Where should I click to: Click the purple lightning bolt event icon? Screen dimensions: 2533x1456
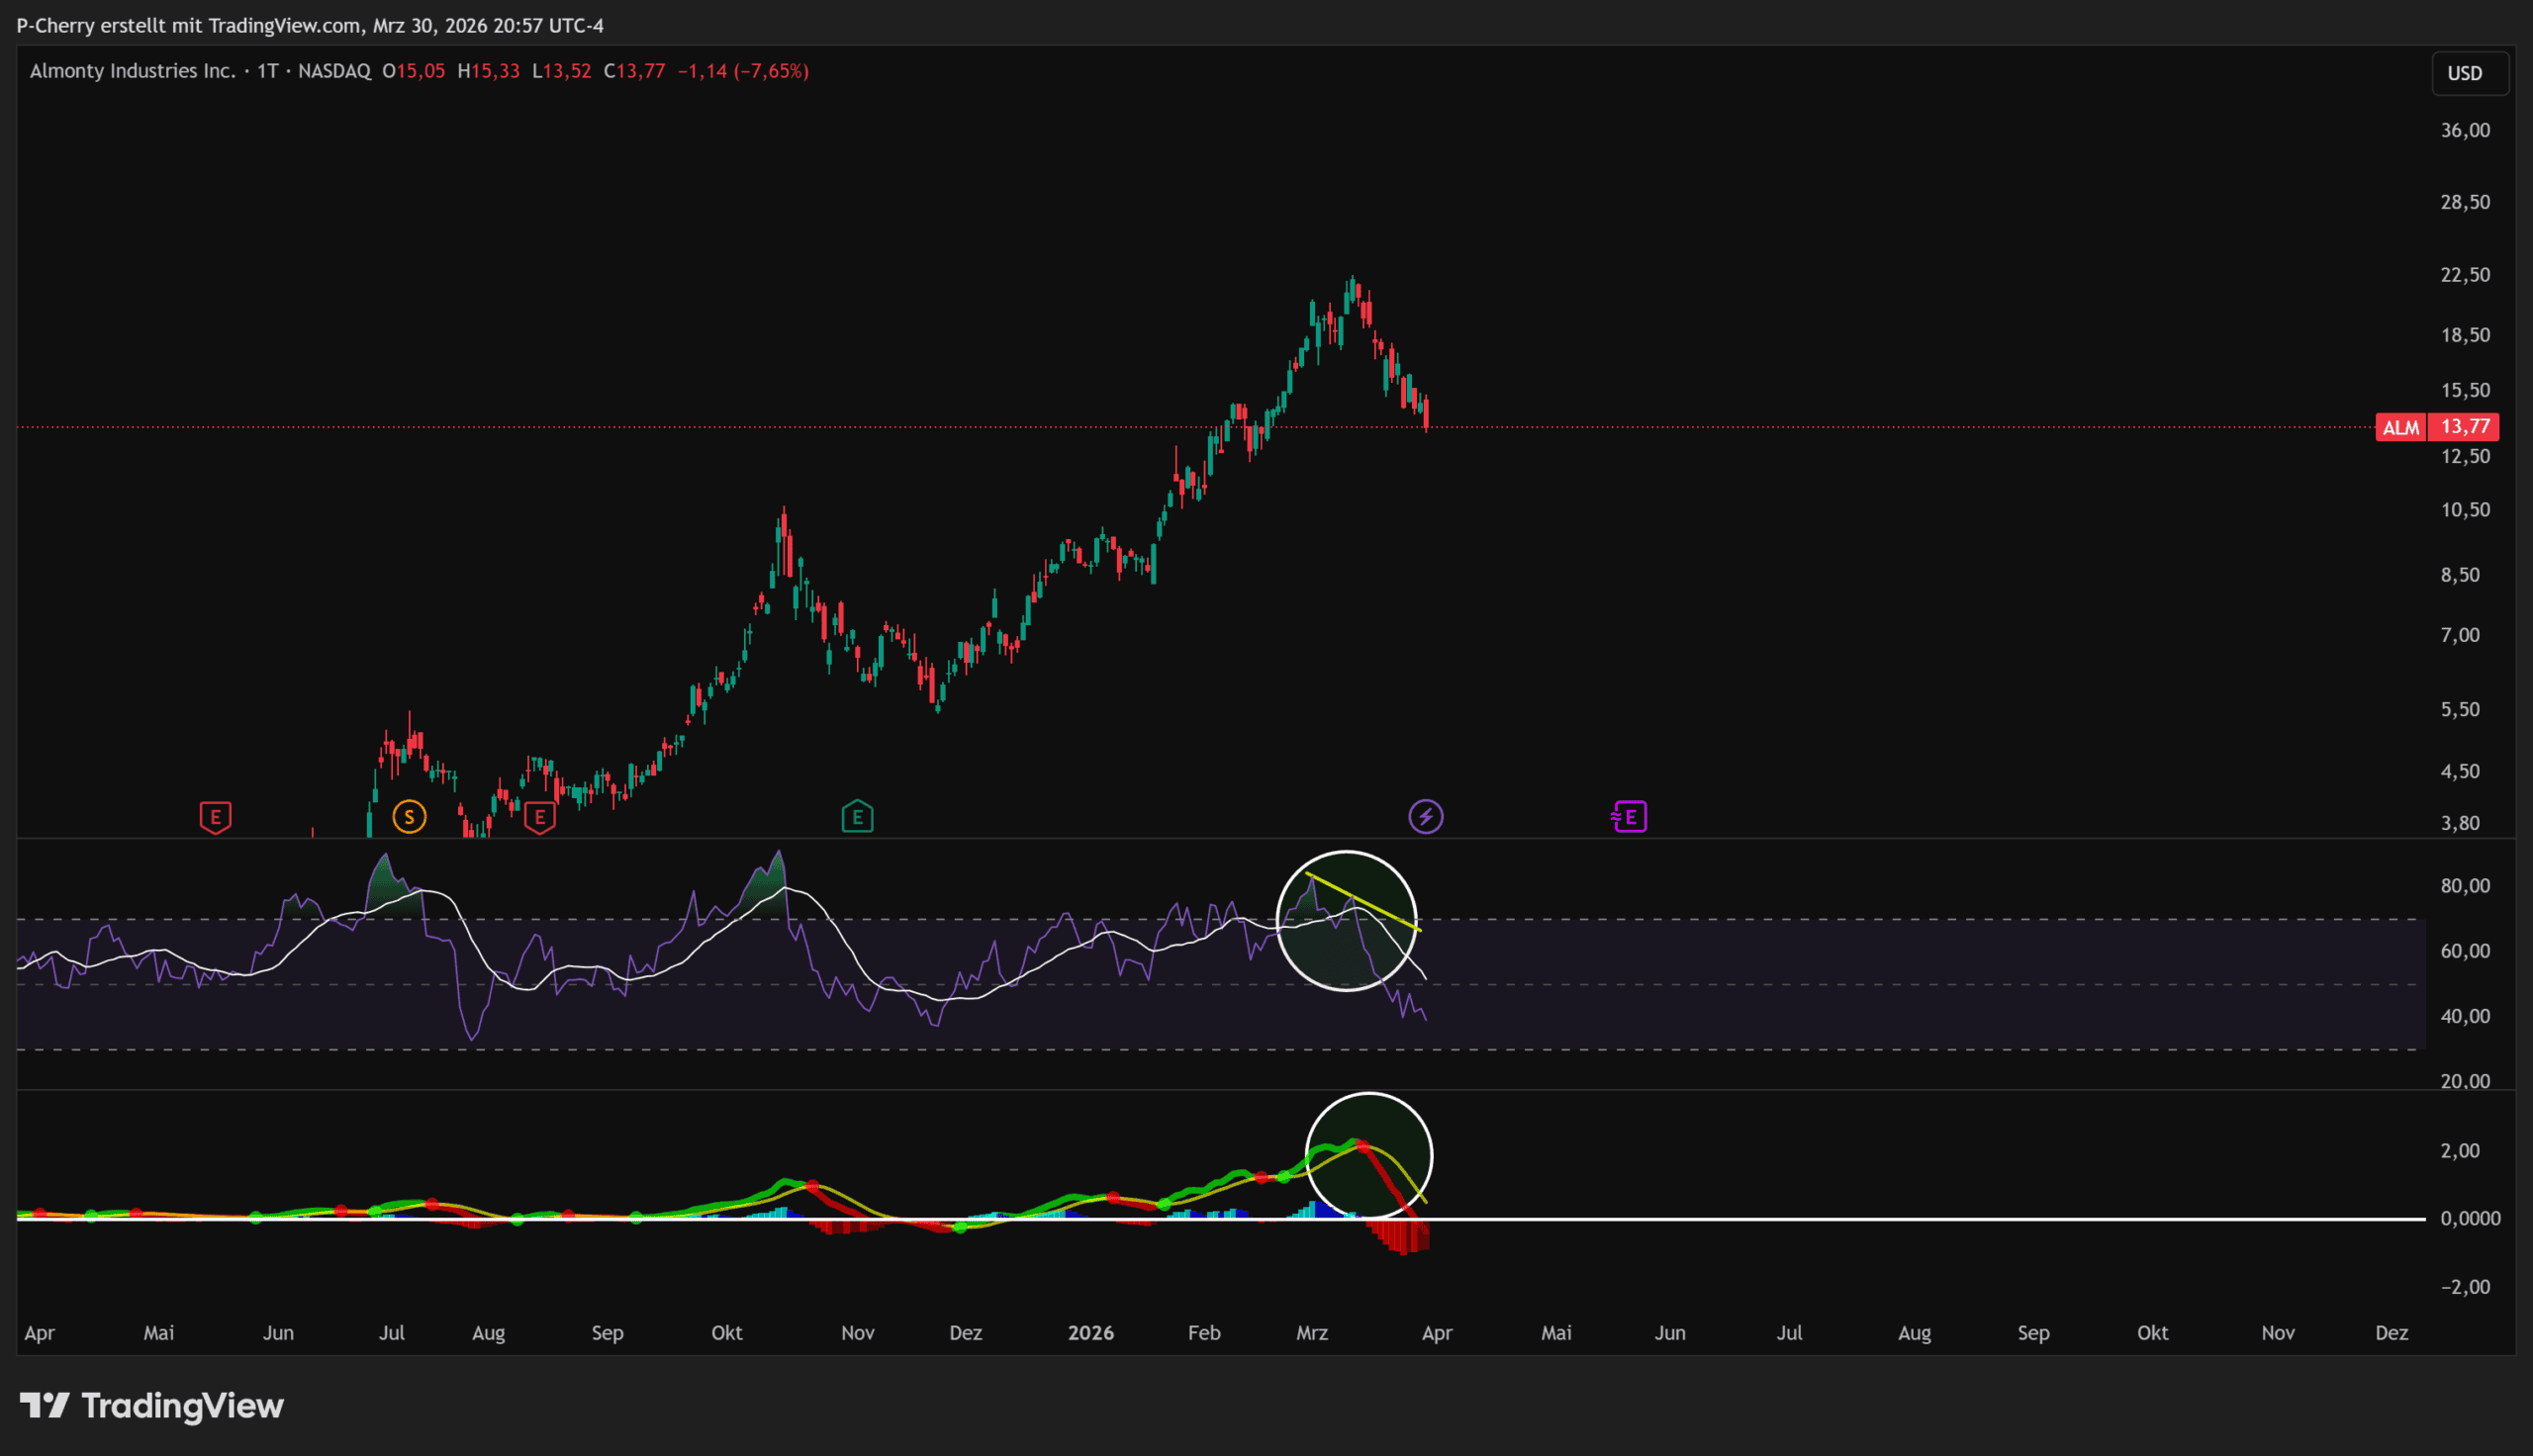[1425, 817]
